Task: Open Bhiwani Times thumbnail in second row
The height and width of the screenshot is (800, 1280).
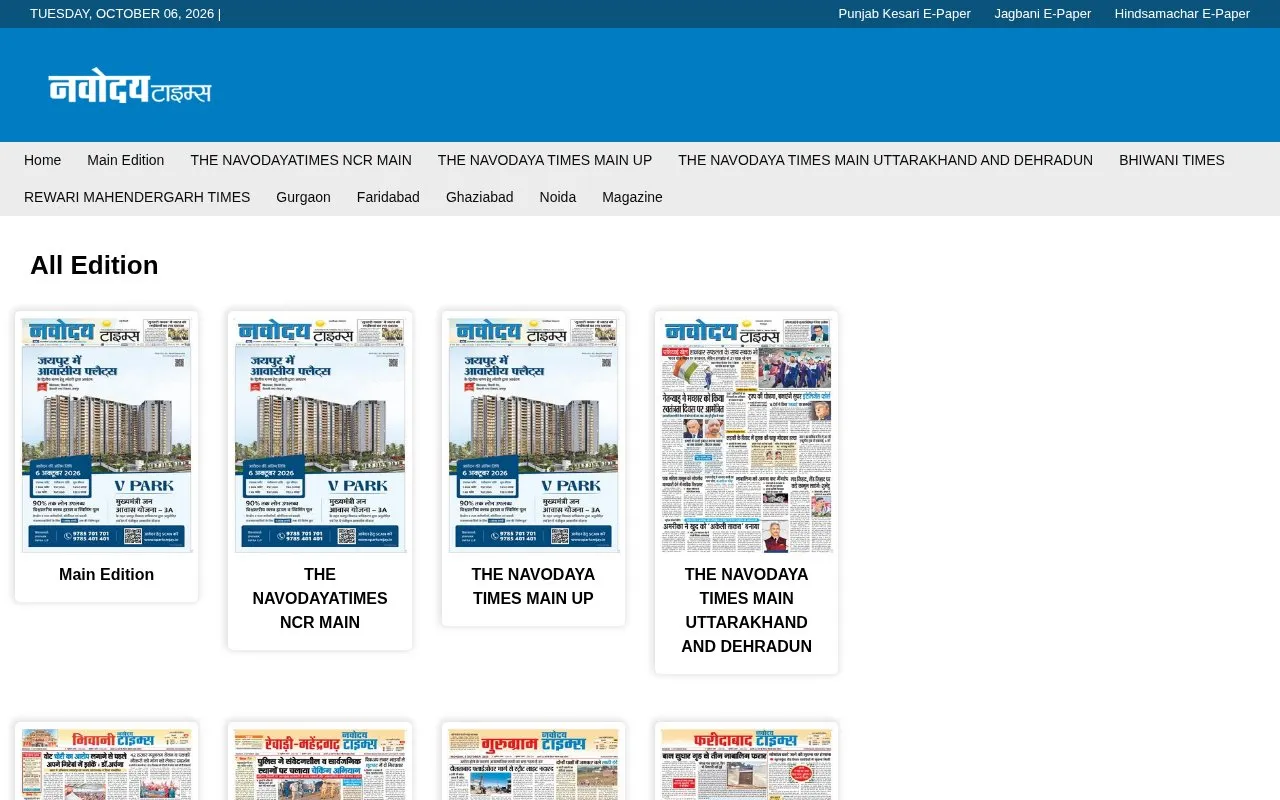Action: click(x=106, y=765)
